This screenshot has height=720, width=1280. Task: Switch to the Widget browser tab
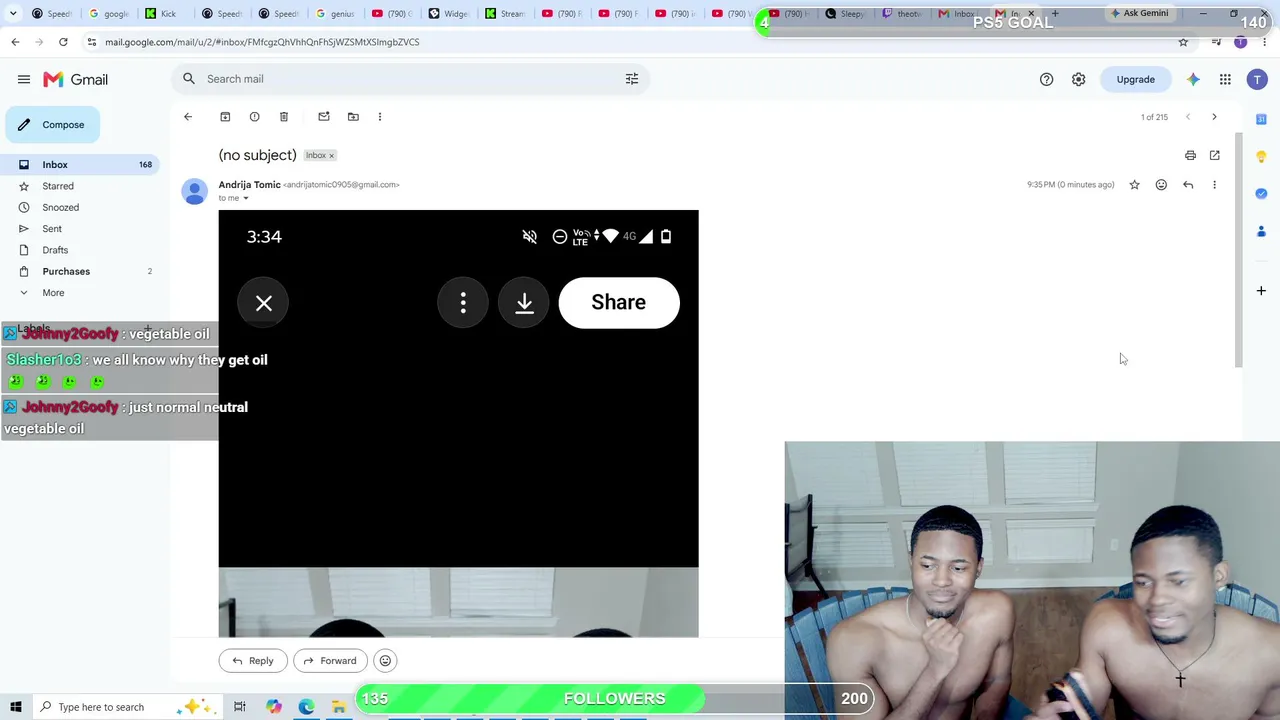449,14
